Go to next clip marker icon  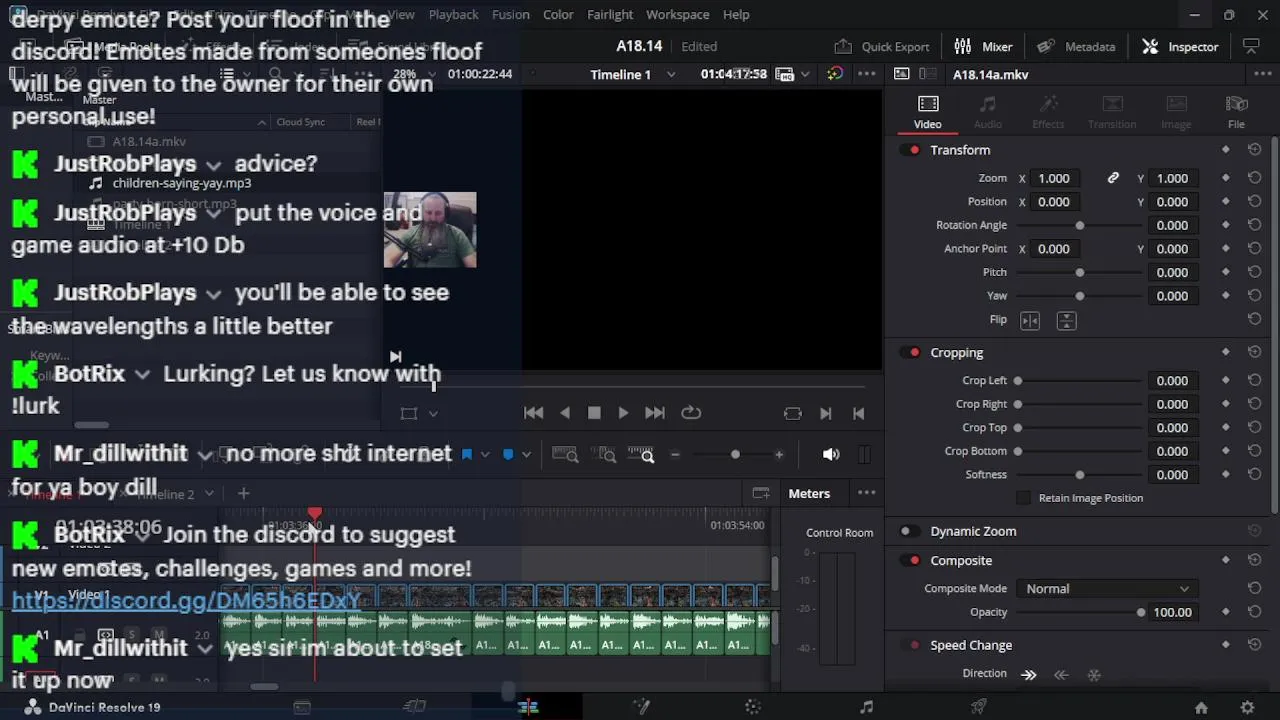(x=826, y=413)
